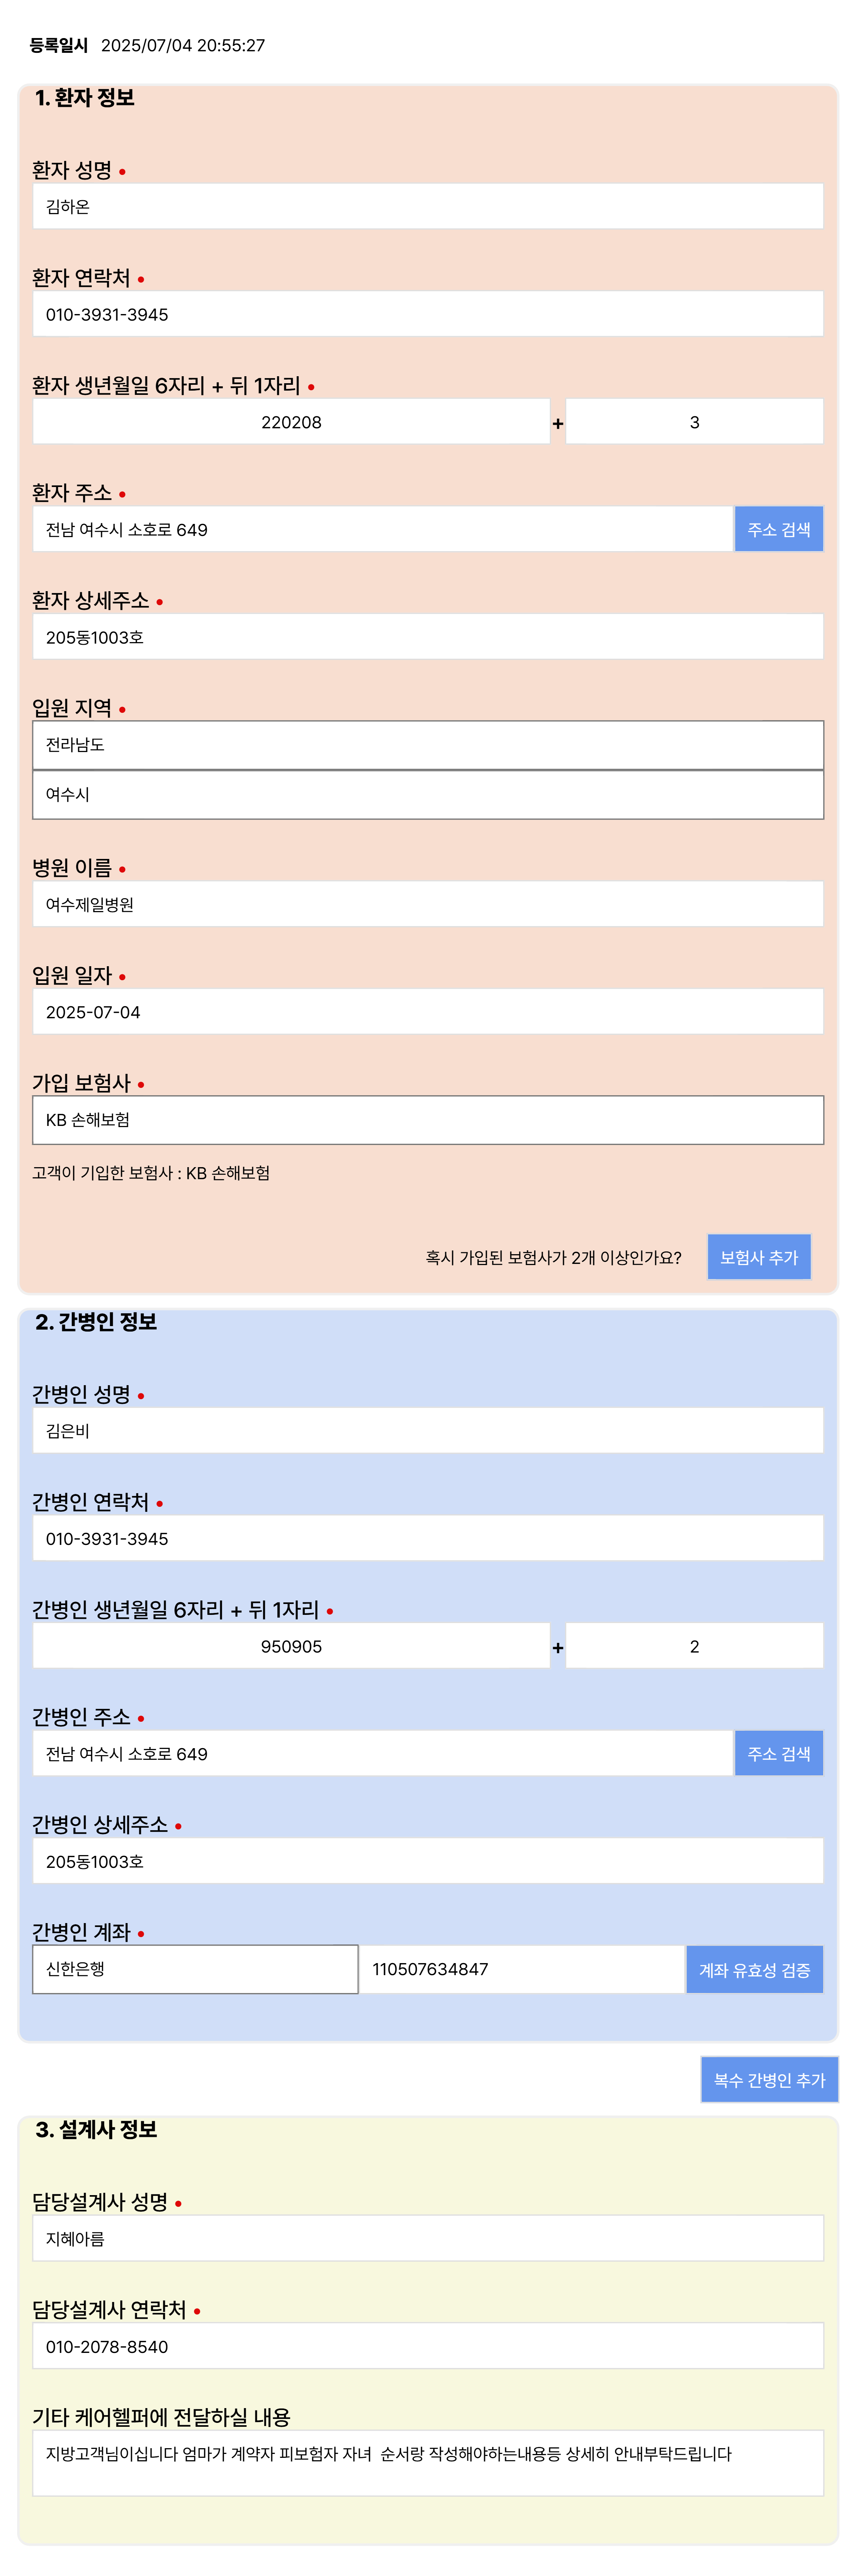Click the caregiver account number field
This screenshot has height=2576, width=857.
521,1969
